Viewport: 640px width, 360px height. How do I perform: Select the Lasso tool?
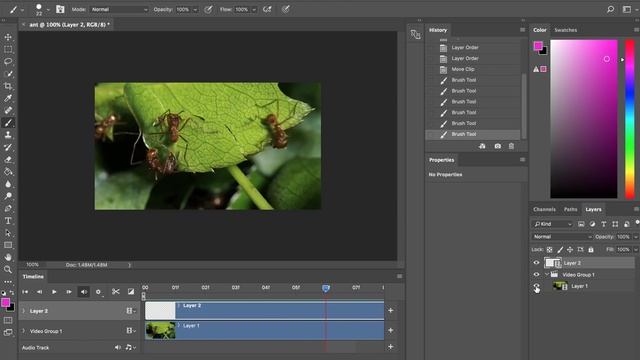(x=8, y=62)
